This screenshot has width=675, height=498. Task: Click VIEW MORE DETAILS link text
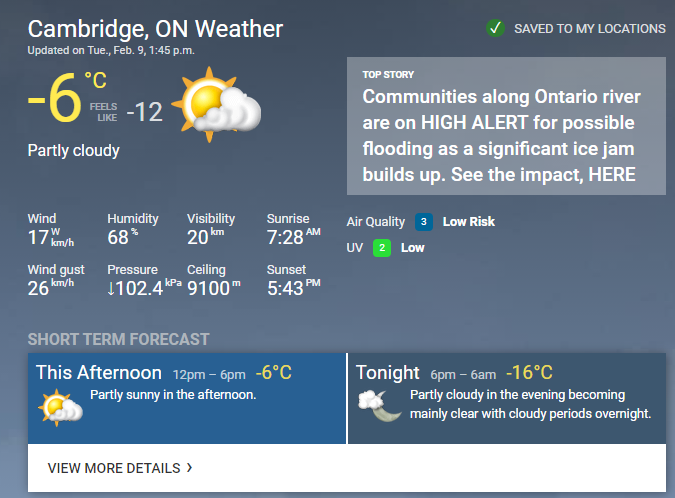point(114,468)
